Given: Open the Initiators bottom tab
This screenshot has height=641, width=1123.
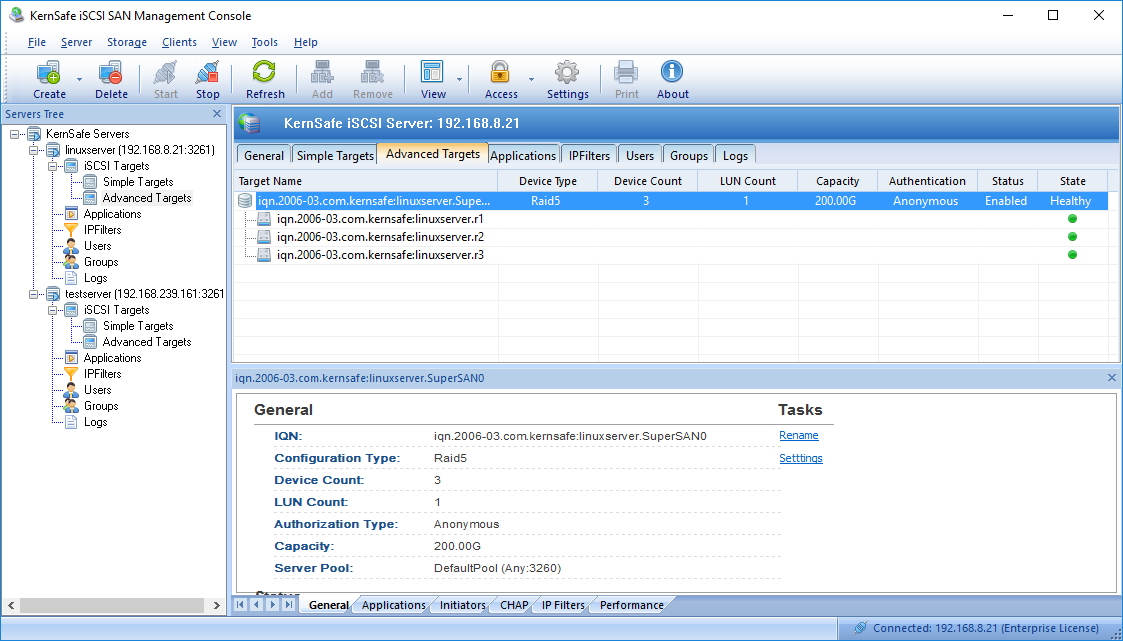Looking at the screenshot, I should pyautogui.click(x=463, y=605).
